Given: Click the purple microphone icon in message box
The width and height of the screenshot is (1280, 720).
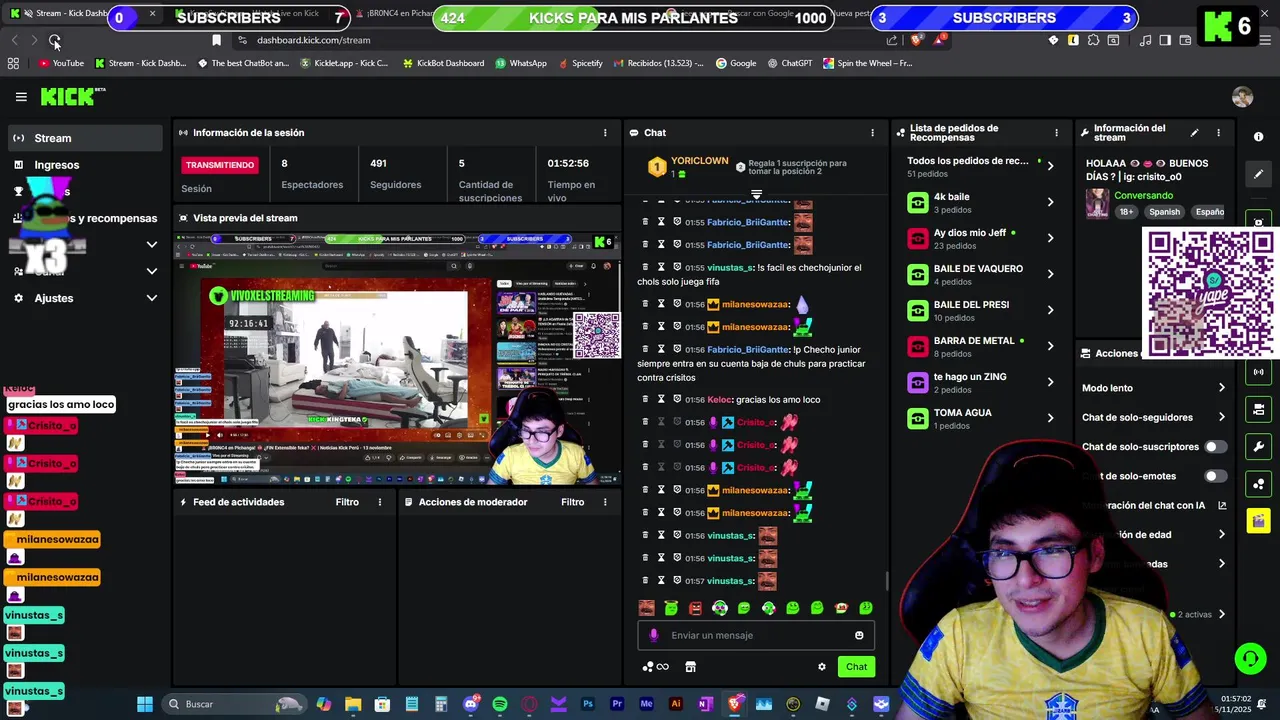Looking at the screenshot, I should (653, 635).
